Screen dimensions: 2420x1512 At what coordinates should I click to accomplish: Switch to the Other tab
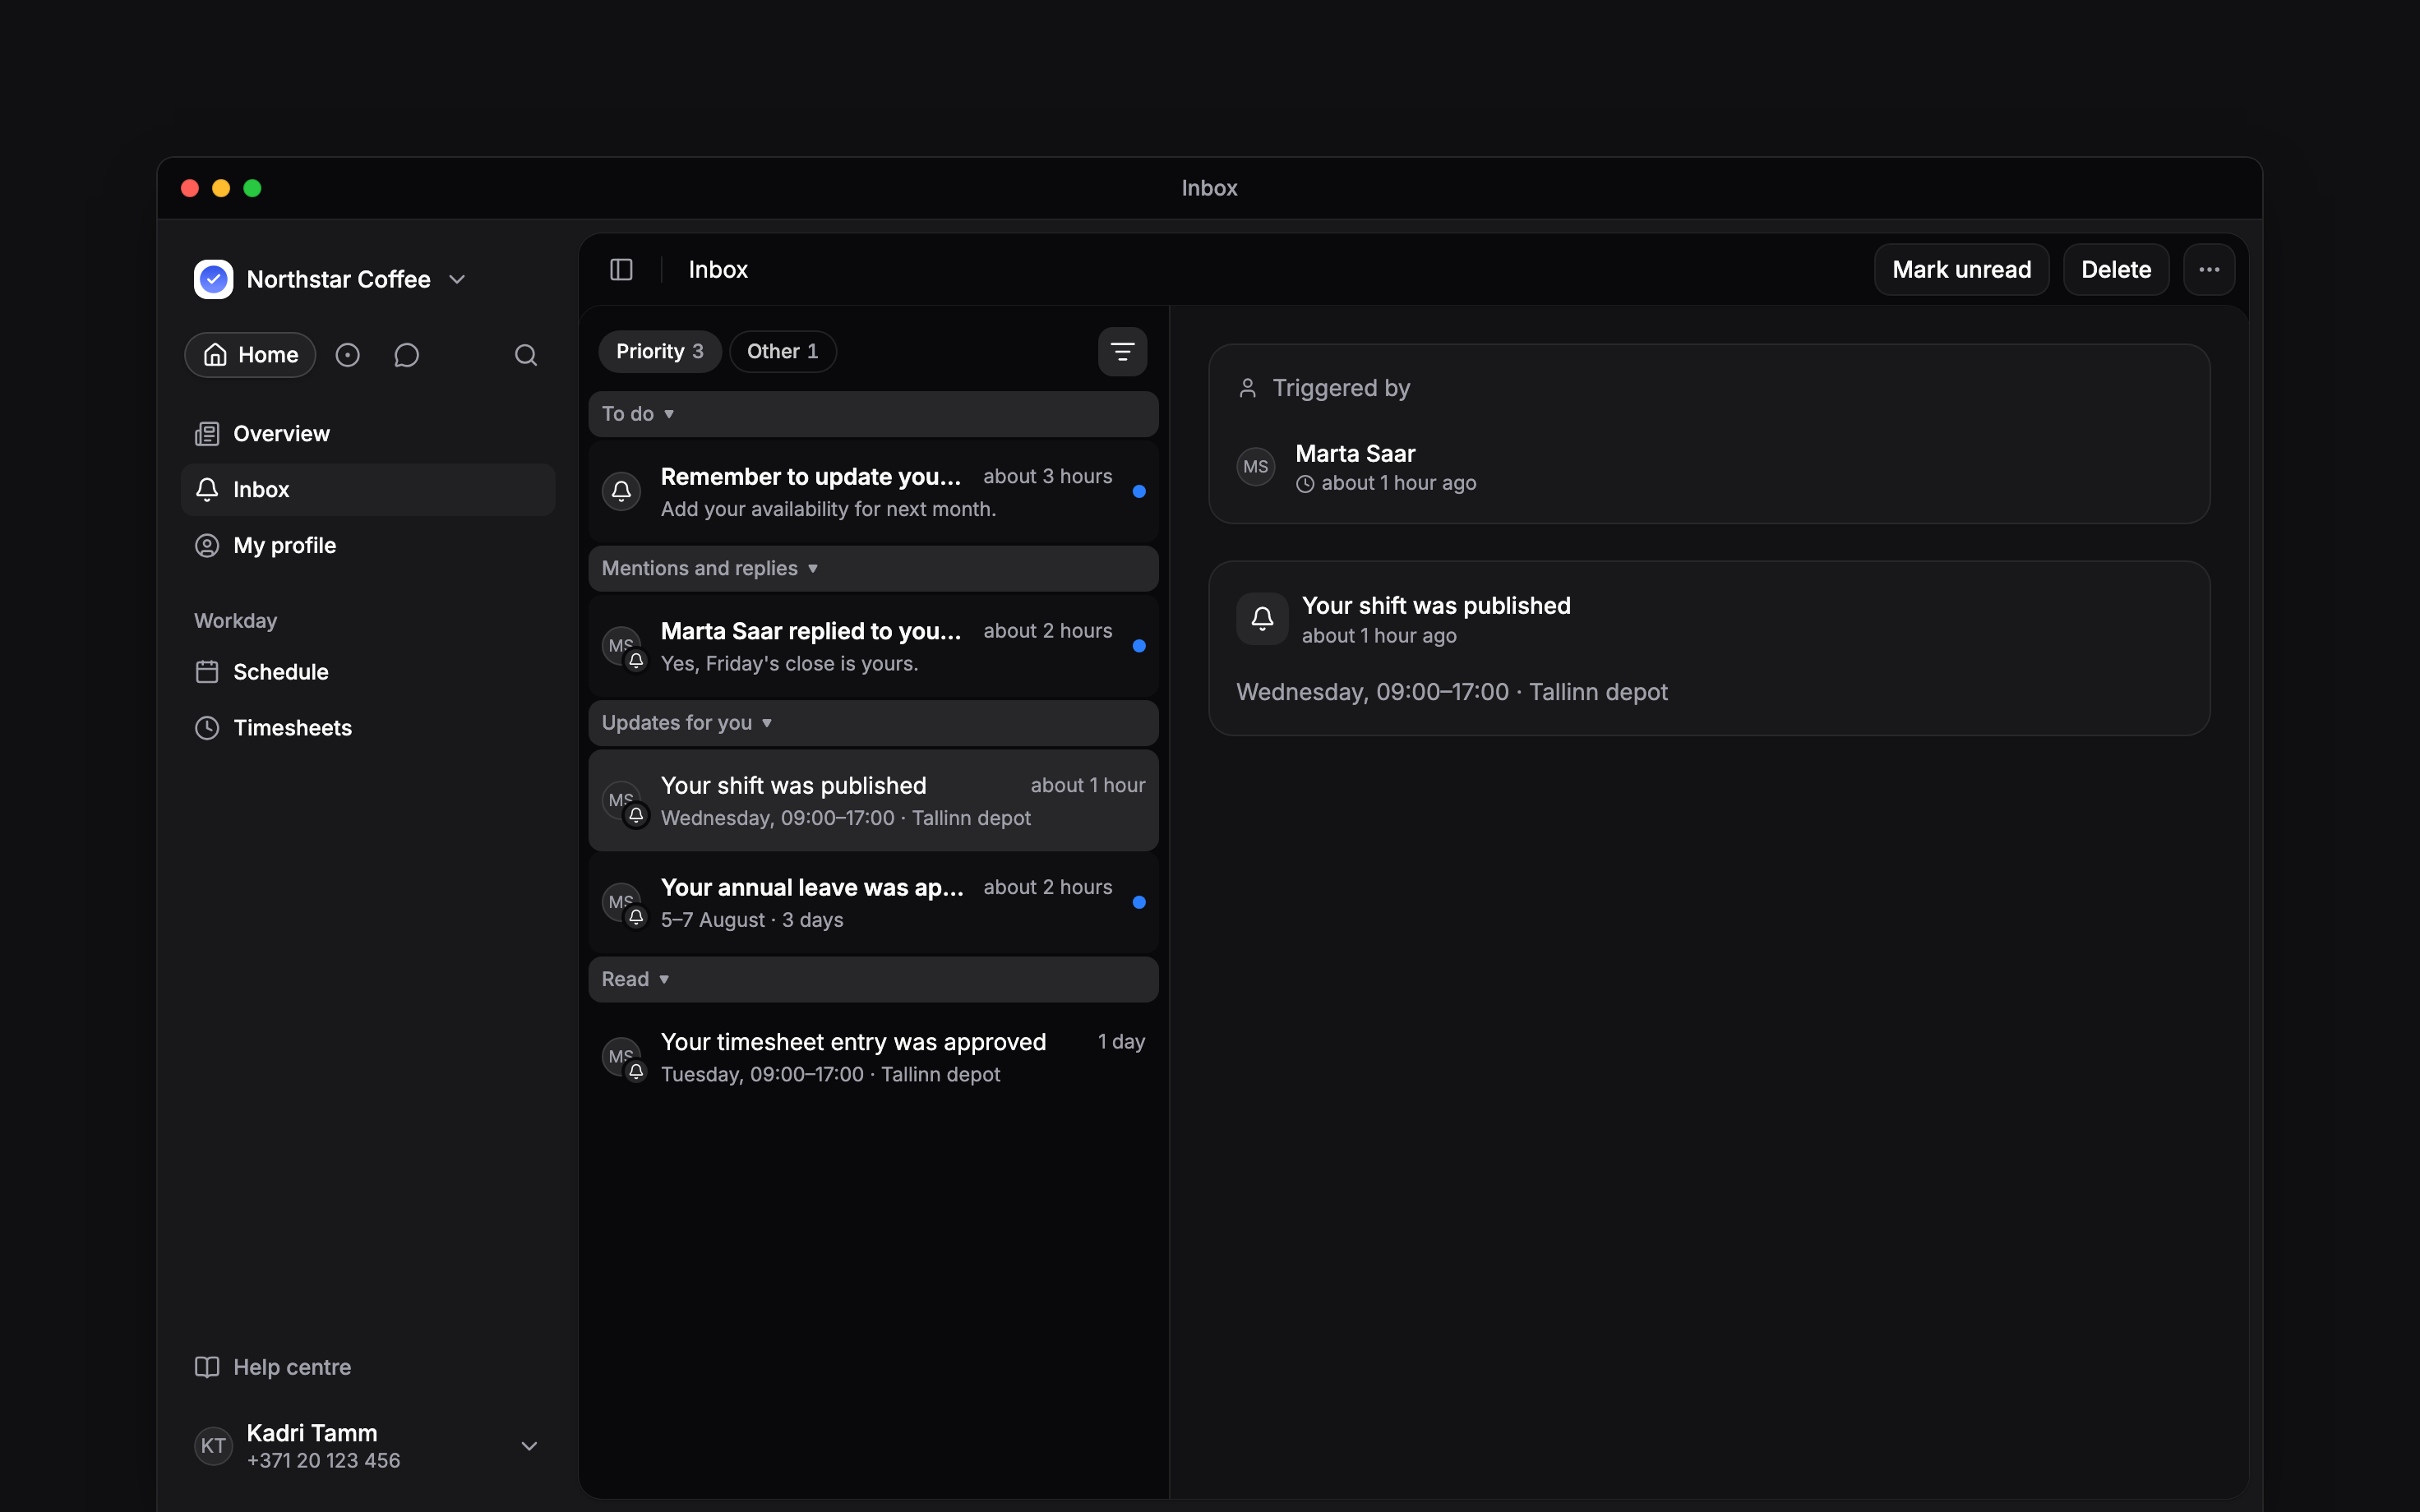click(783, 352)
